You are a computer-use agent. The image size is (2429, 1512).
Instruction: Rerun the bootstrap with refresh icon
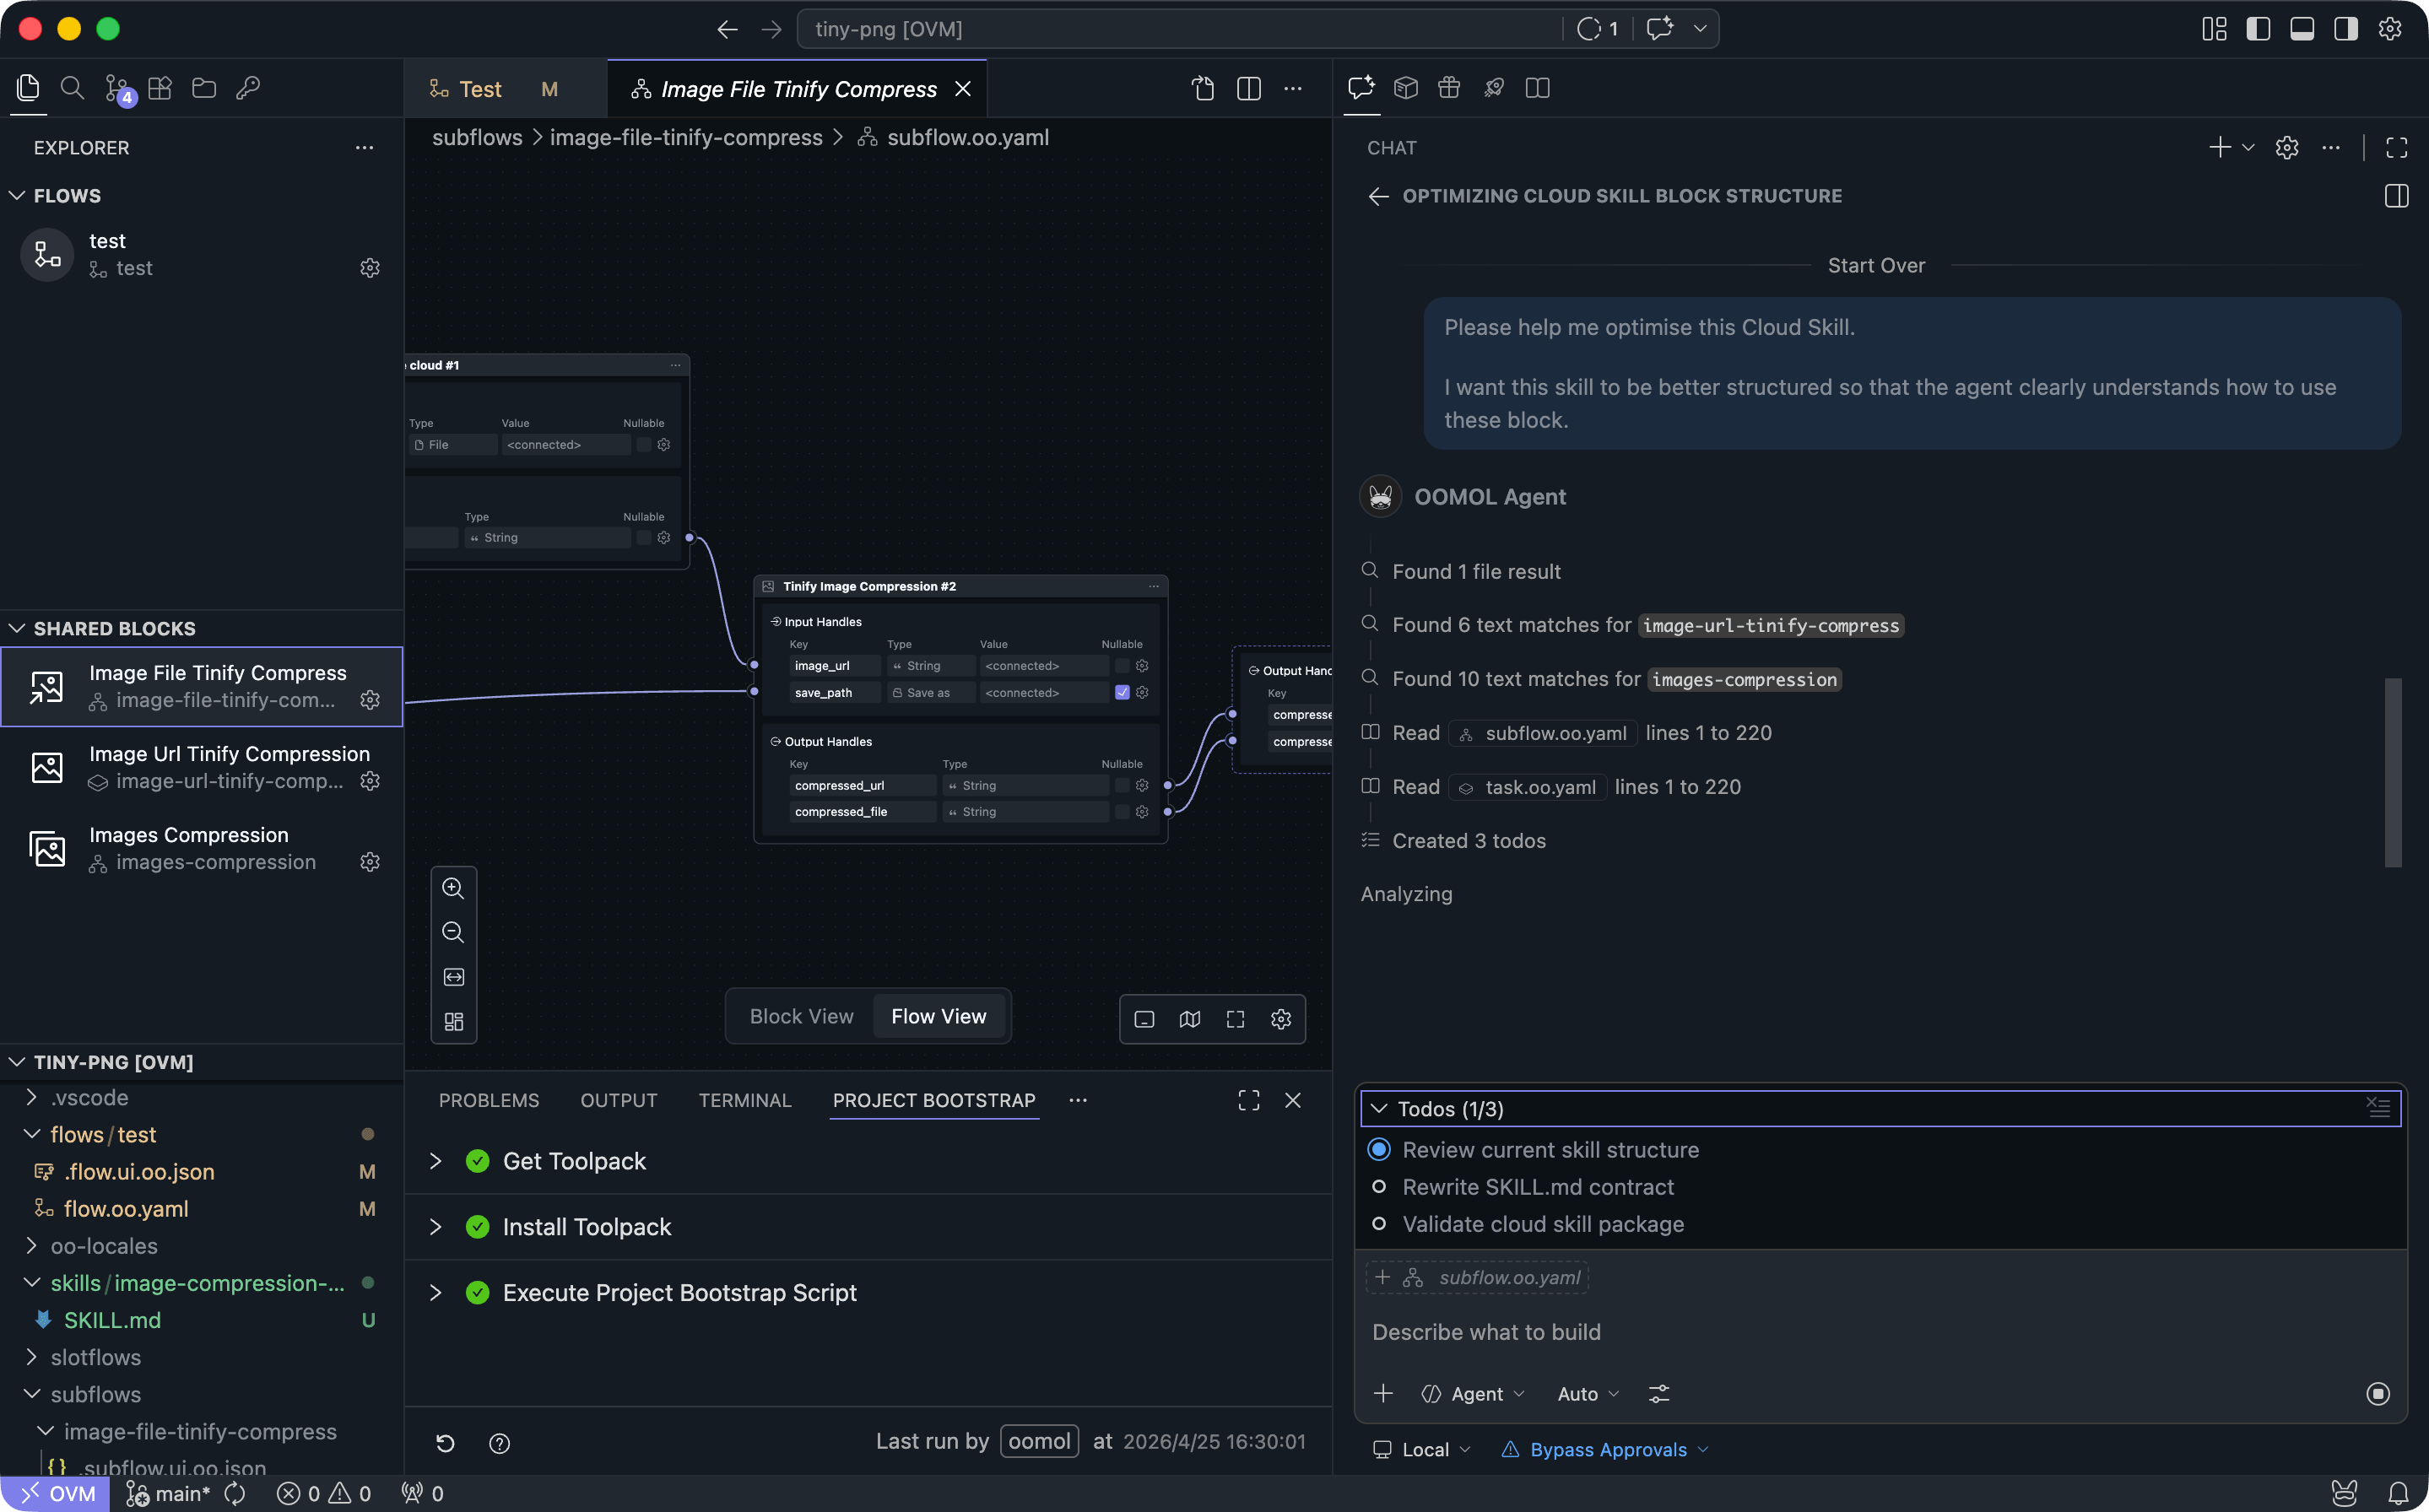coord(446,1443)
